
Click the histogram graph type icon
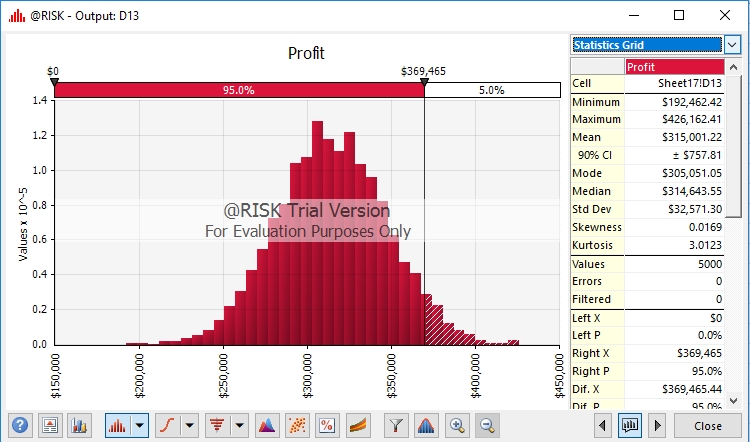[117, 425]
